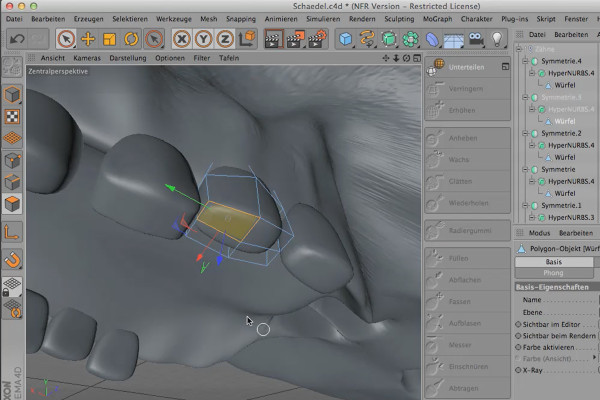This screenshot has height=400, width=600.
Task: Open the Basis attribute tab
Action: coord(554,262)
